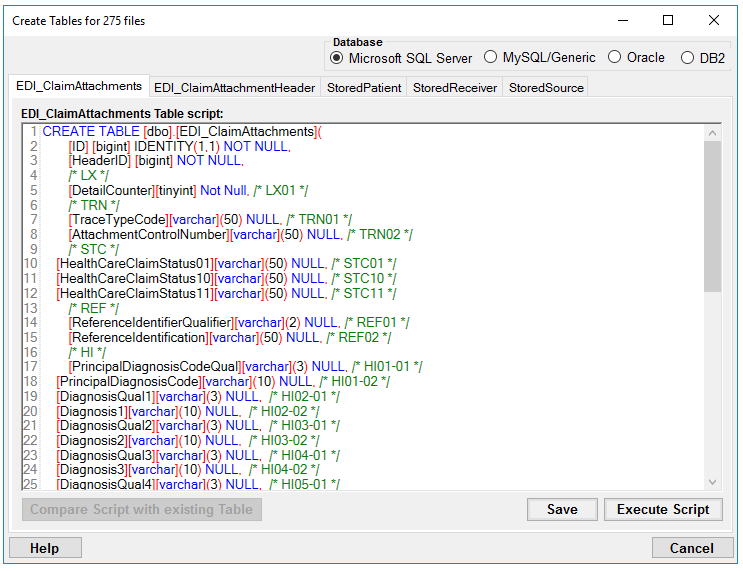Click the Save button
The image size is (743, 571).
coord(561,509)
